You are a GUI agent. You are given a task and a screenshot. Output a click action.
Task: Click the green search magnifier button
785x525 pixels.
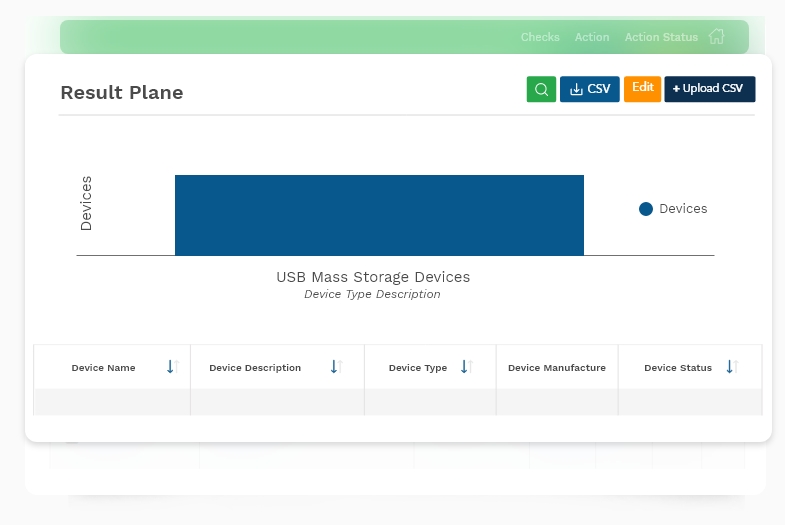tap(541, 89)
